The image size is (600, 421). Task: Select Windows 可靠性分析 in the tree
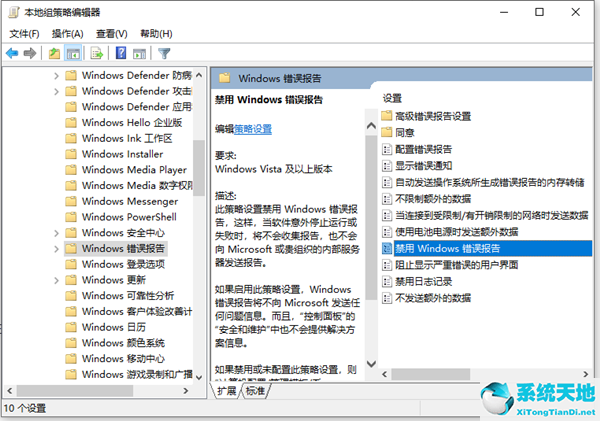[128, 295]
